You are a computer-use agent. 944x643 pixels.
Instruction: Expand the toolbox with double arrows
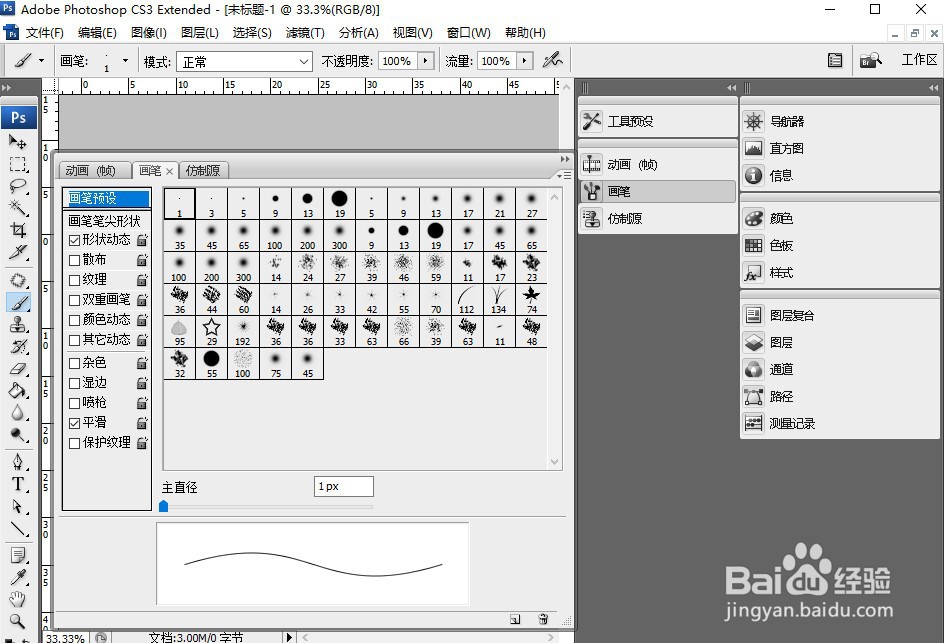[7, 88]
